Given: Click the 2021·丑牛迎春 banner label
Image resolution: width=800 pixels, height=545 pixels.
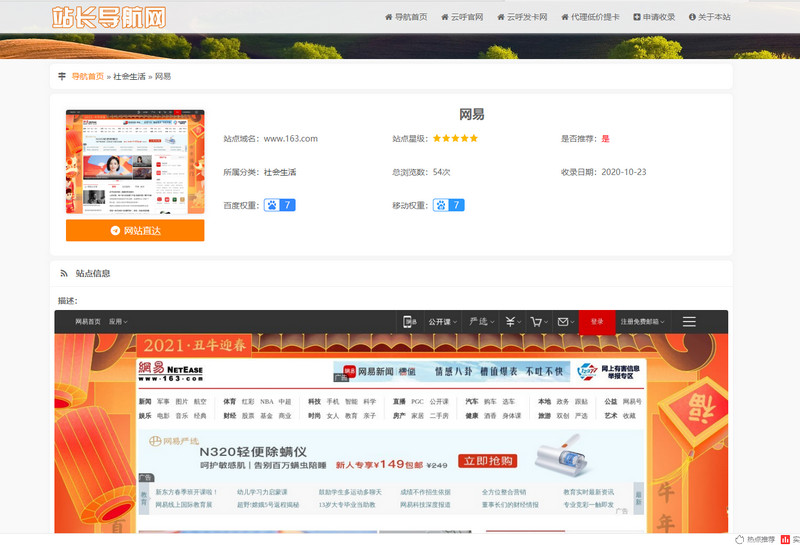Looking at the screenshot, I should coord(194,345).
